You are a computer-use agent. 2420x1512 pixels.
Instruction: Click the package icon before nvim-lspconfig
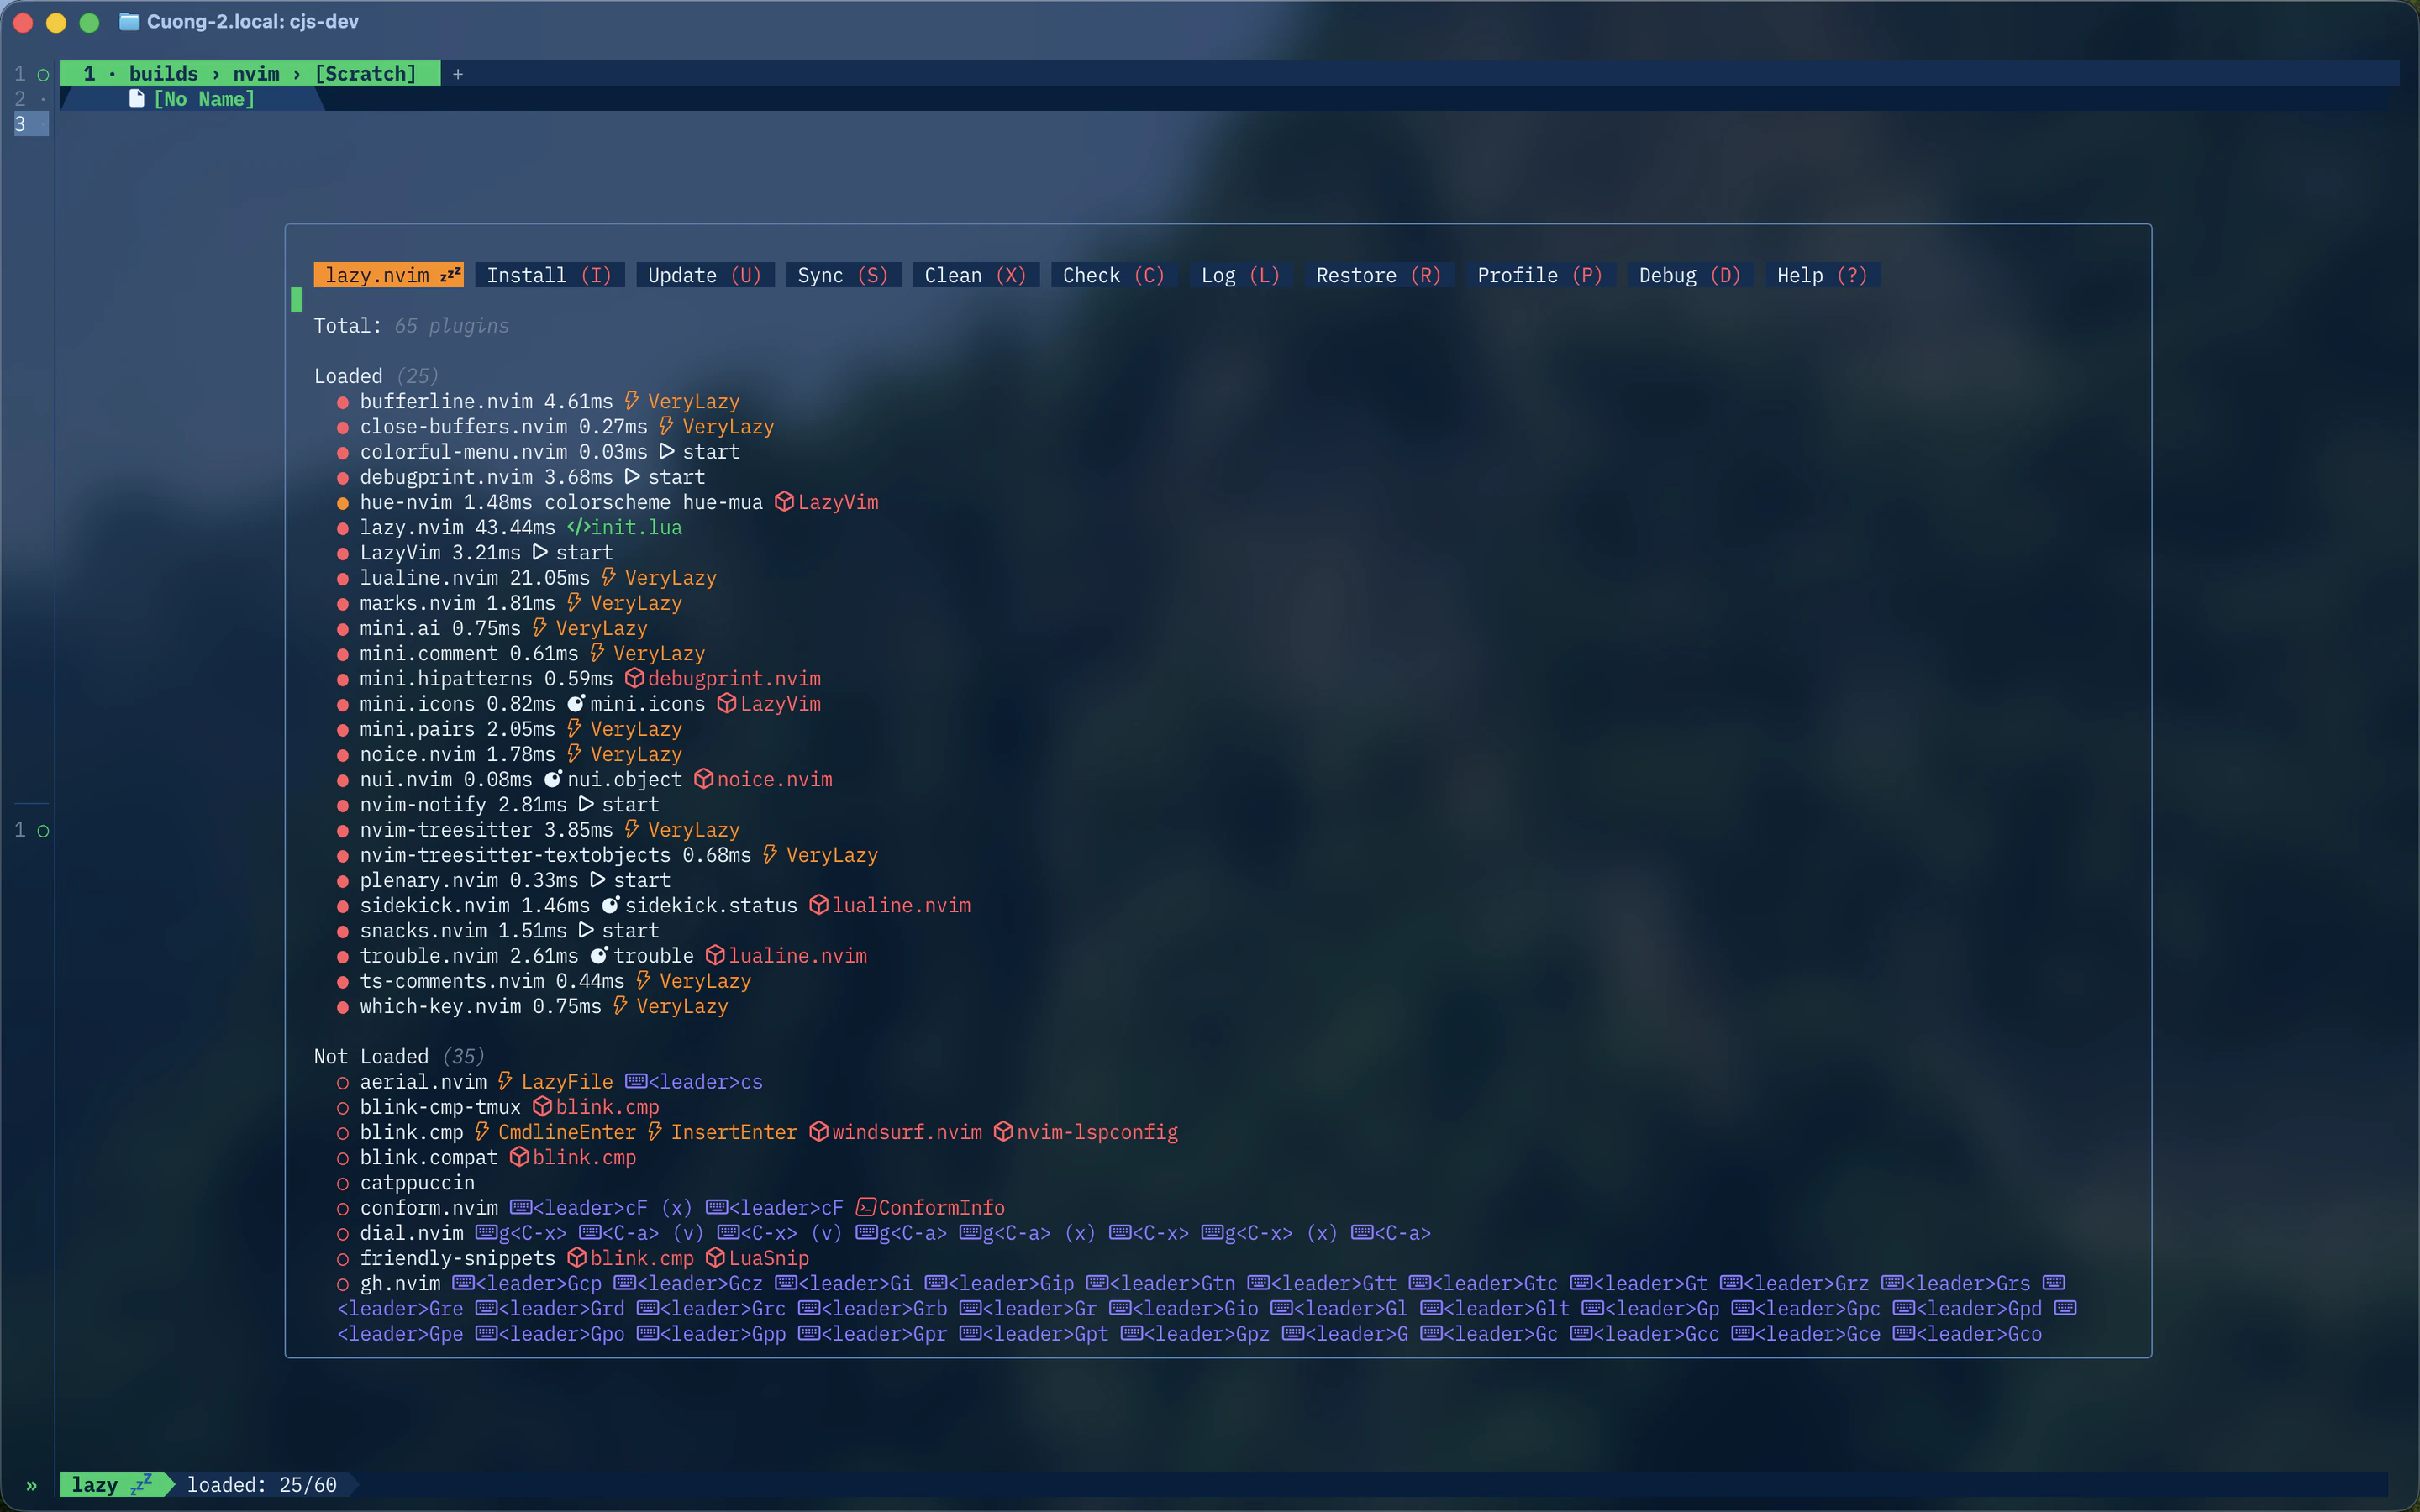pos(1004,1132)
